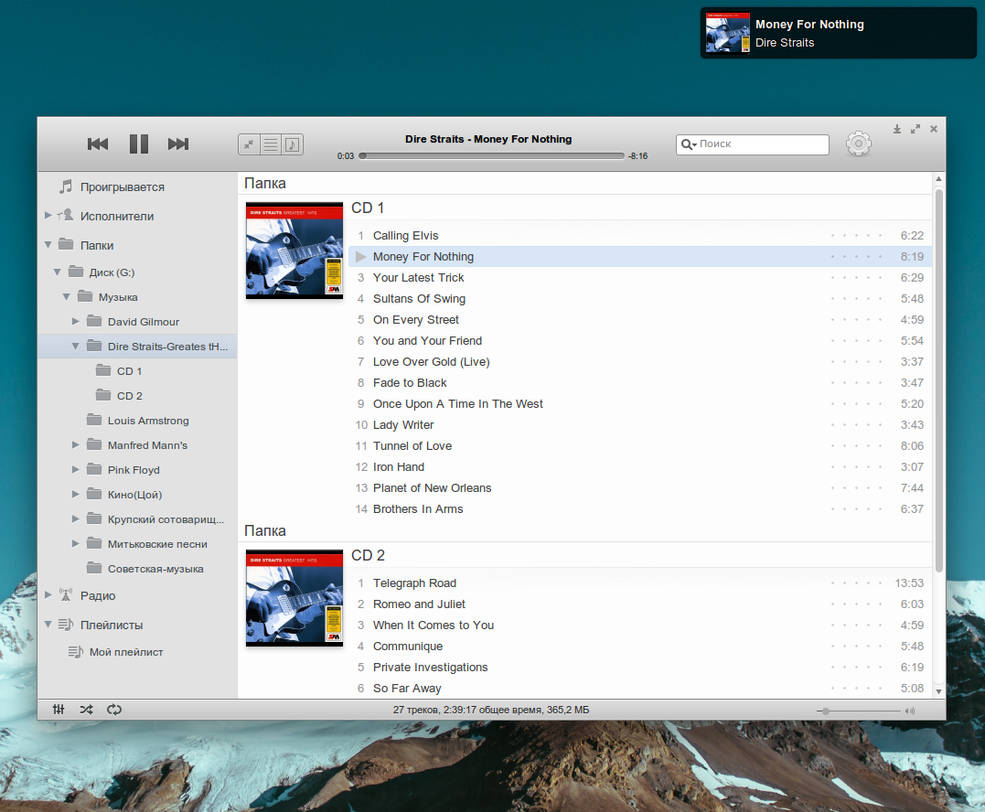The width and height of the screenshot is (985, 812).
Task: Click the Money For Nothing desktop notification
Action: (838, 33)
